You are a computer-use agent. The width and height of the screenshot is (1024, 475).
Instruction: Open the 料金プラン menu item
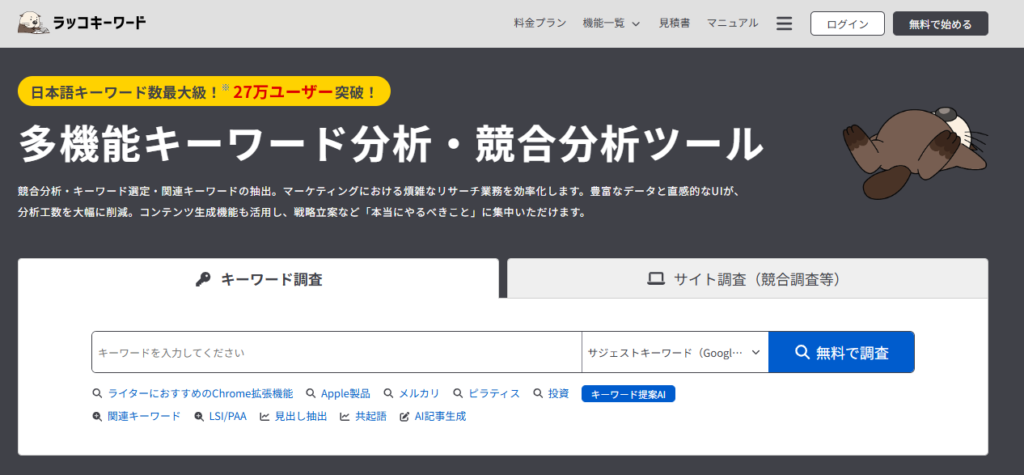click(x=540, y=23)
